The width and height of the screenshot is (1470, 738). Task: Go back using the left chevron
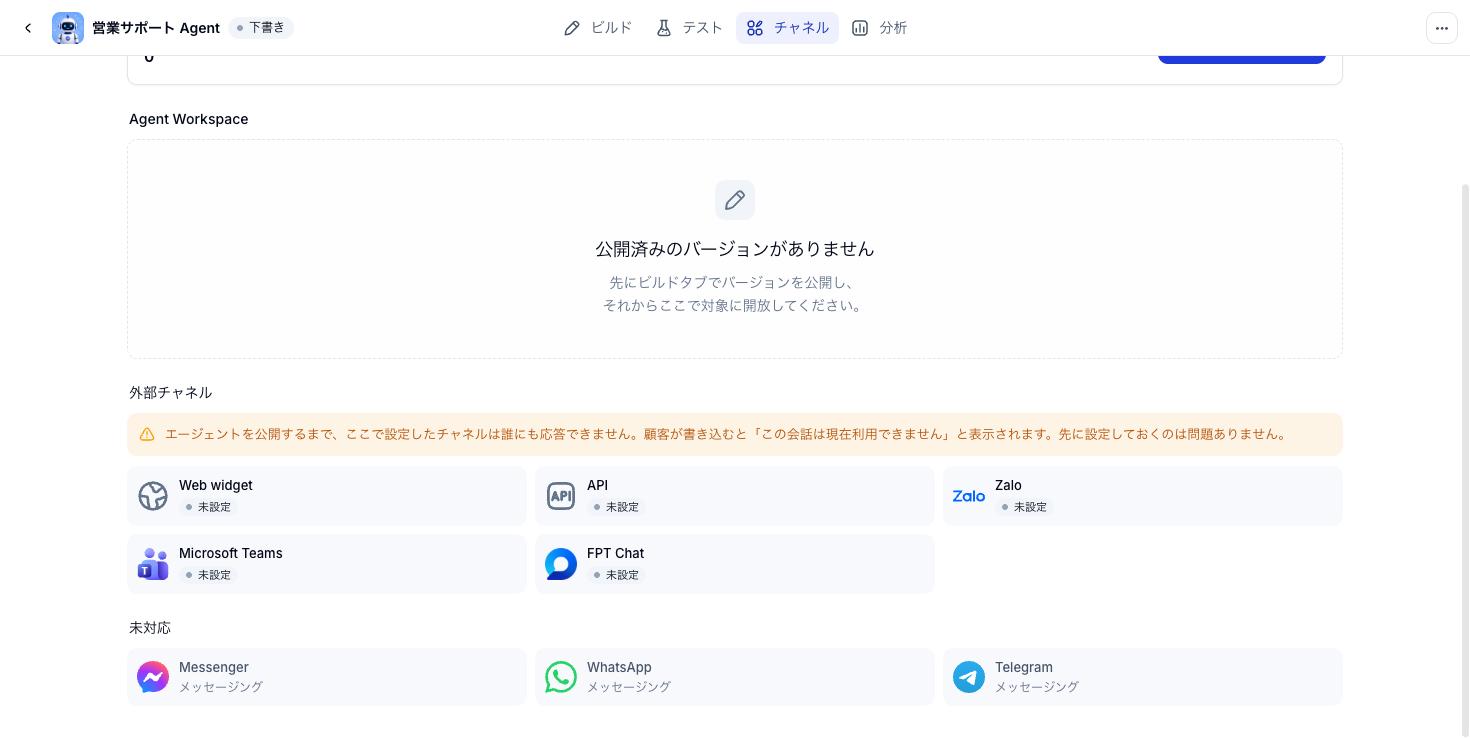tap(28, 28)
